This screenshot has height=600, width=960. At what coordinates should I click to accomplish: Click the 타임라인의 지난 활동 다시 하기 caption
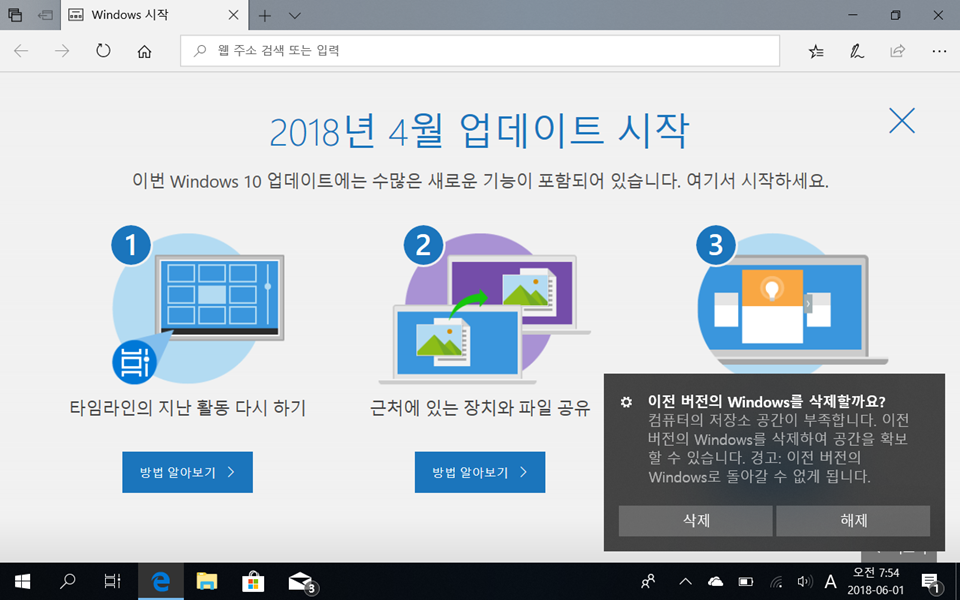click(187, 408)
